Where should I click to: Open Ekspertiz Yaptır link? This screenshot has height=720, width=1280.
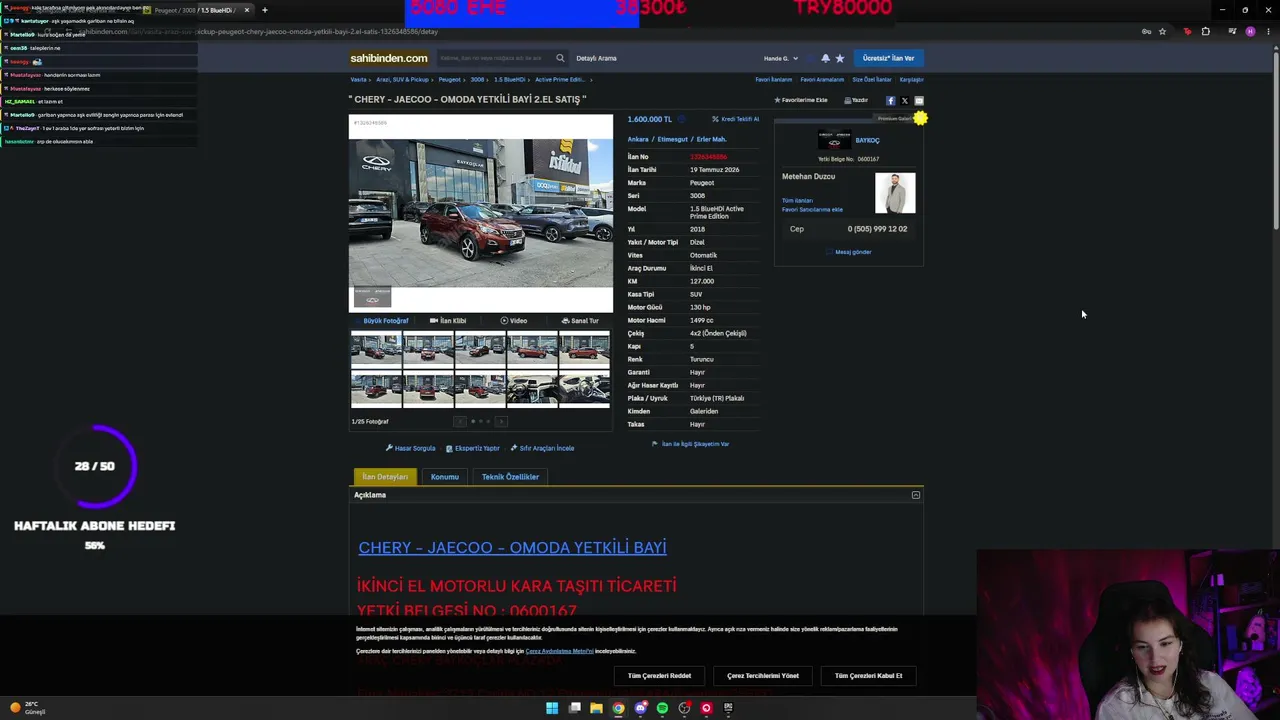tap(472, 448)
